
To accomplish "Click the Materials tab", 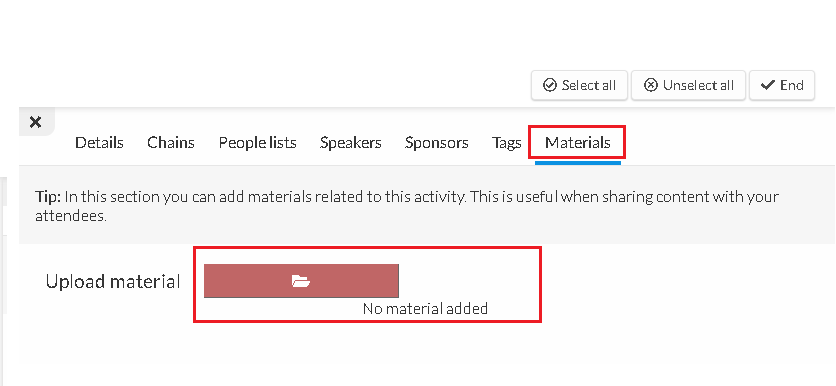I will pyautogui.click(x=577, y=142).
